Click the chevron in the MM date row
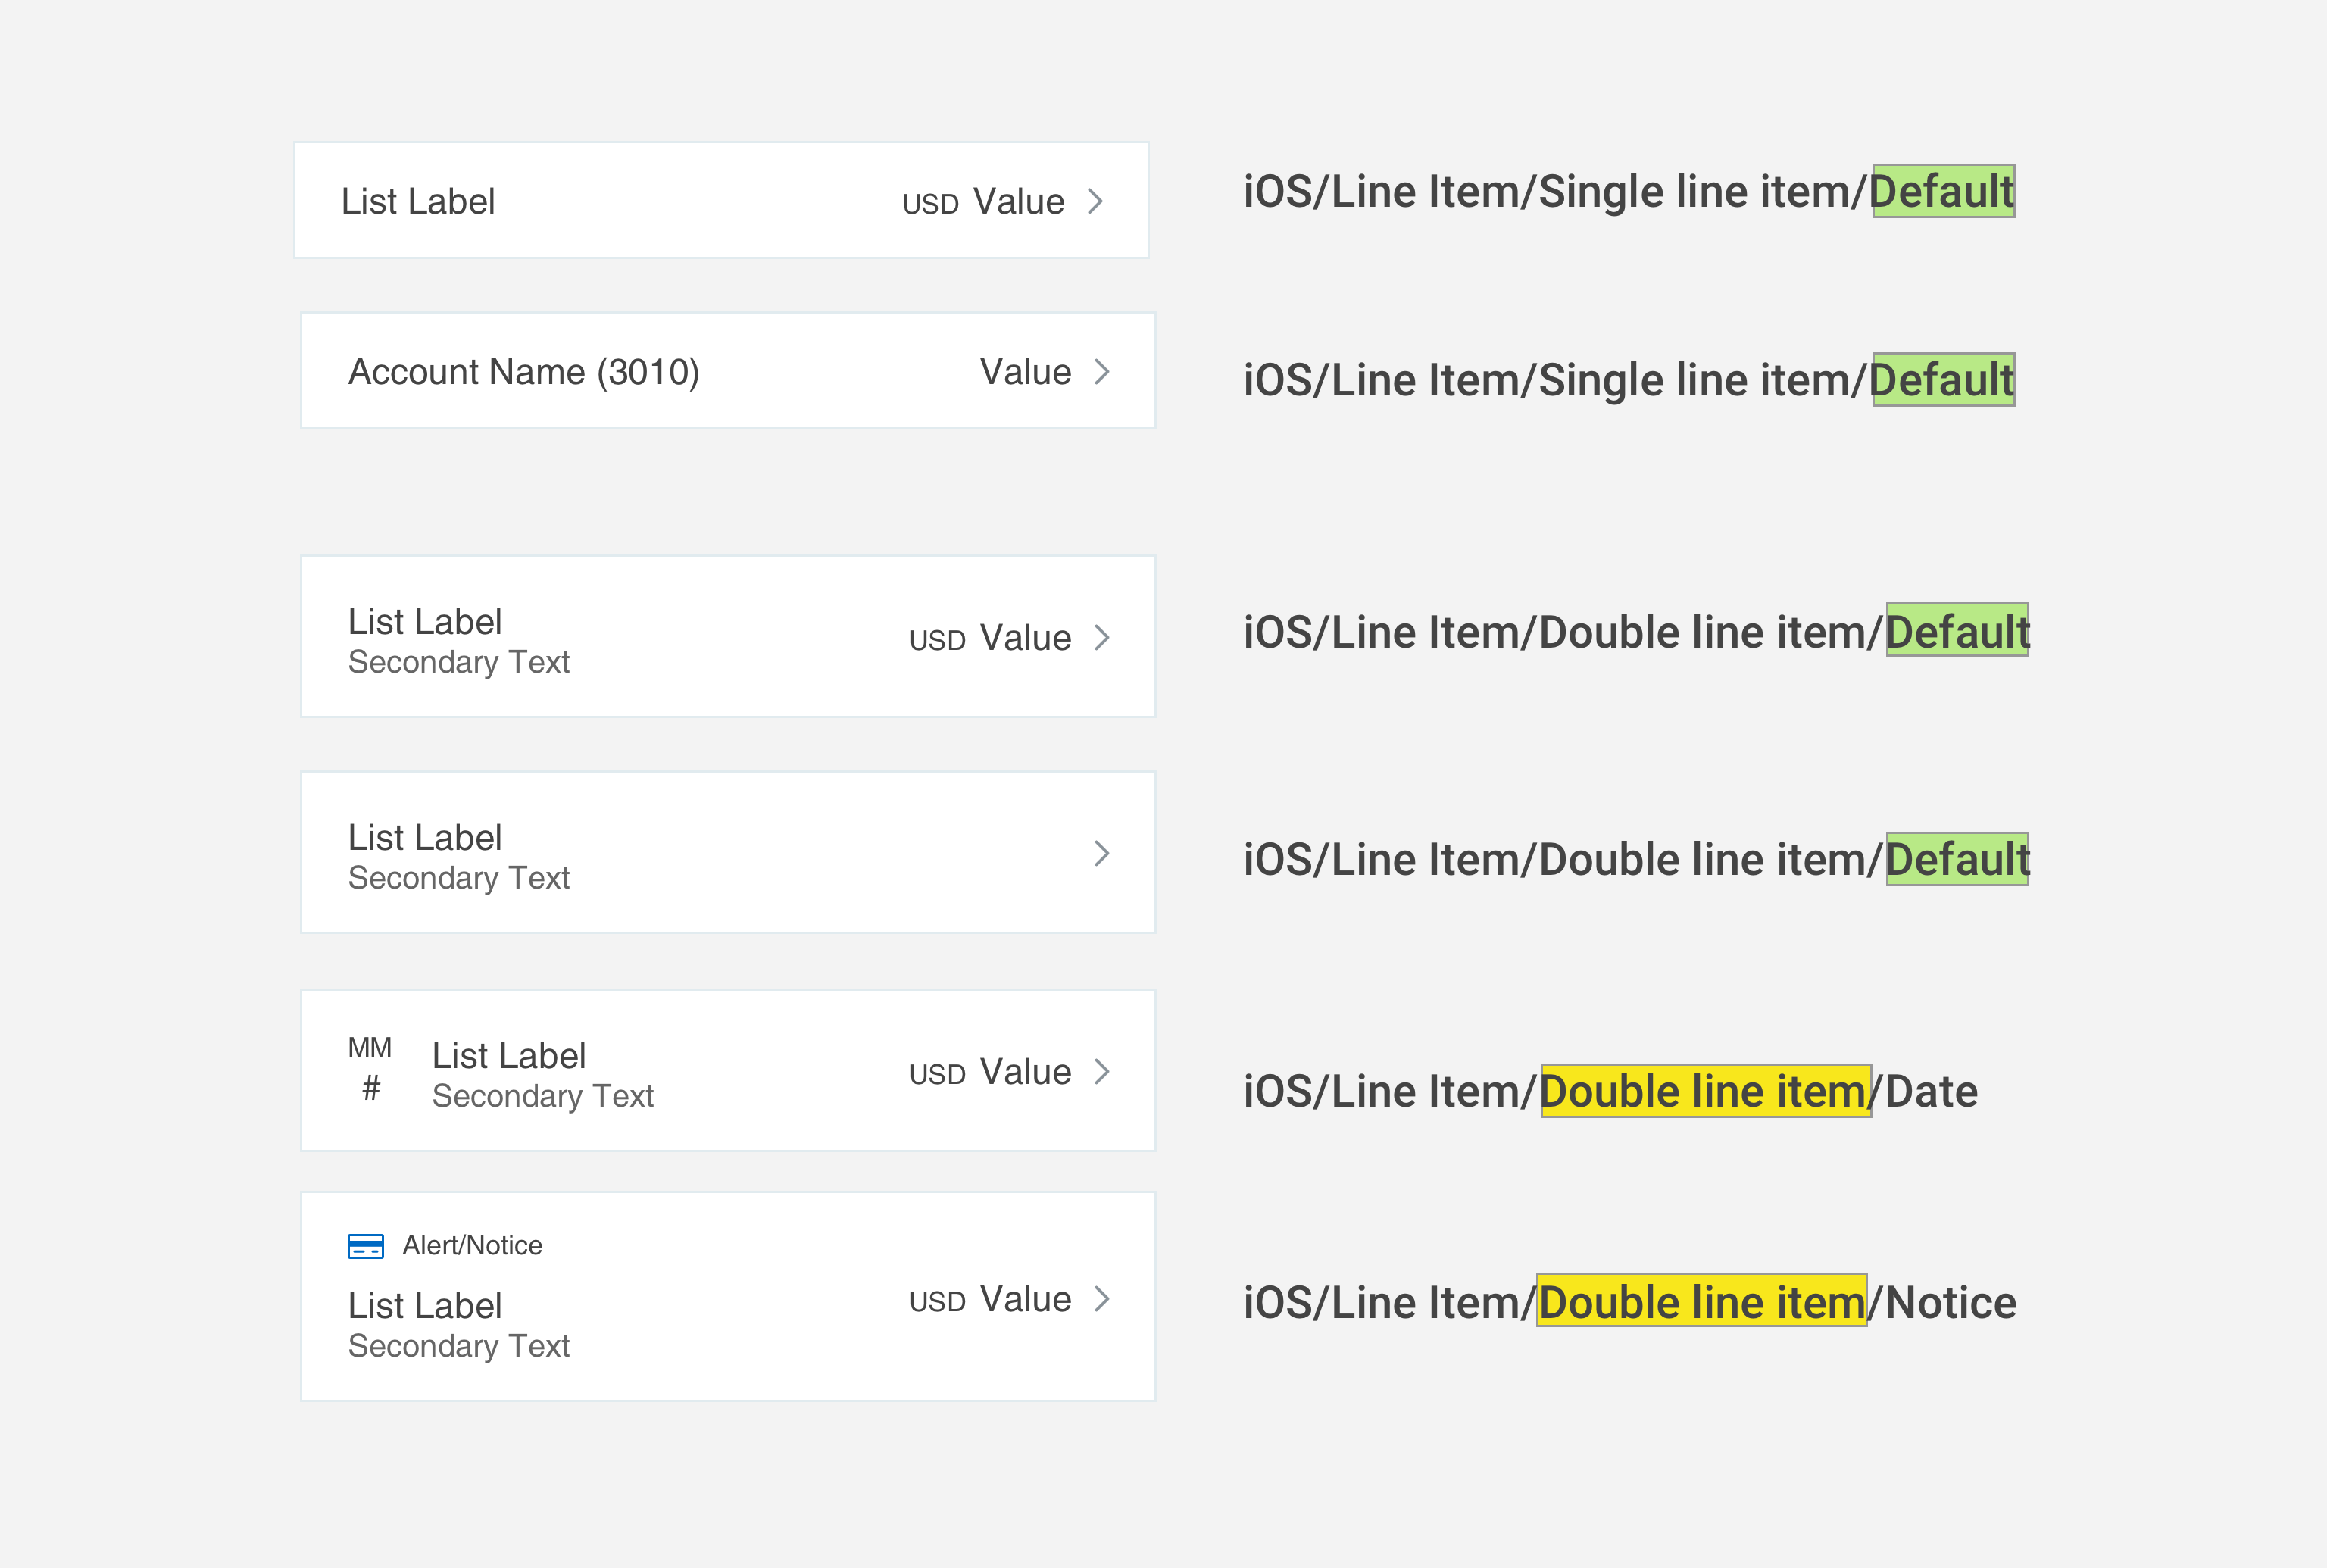This screenshot has width=2327, height=1568. pos(1102,1071)
